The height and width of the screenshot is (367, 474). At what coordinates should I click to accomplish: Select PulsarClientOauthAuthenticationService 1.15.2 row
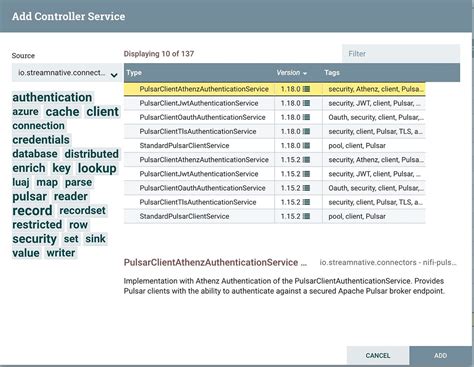click(x=275, y=188)
